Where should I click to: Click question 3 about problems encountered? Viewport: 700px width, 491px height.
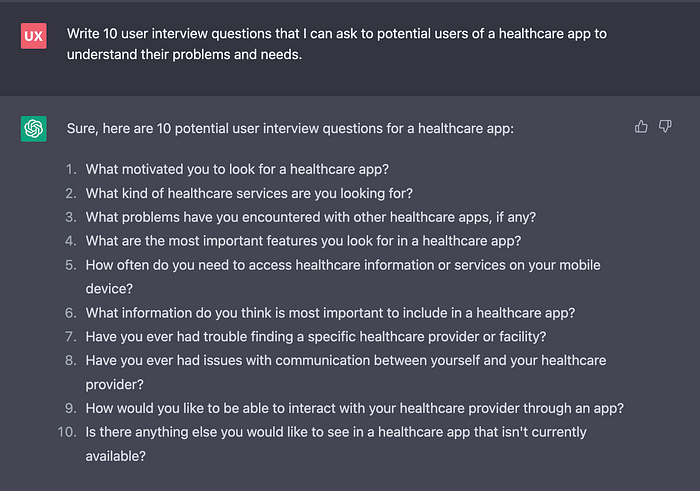pyautogui.click(x=311, y=217)
